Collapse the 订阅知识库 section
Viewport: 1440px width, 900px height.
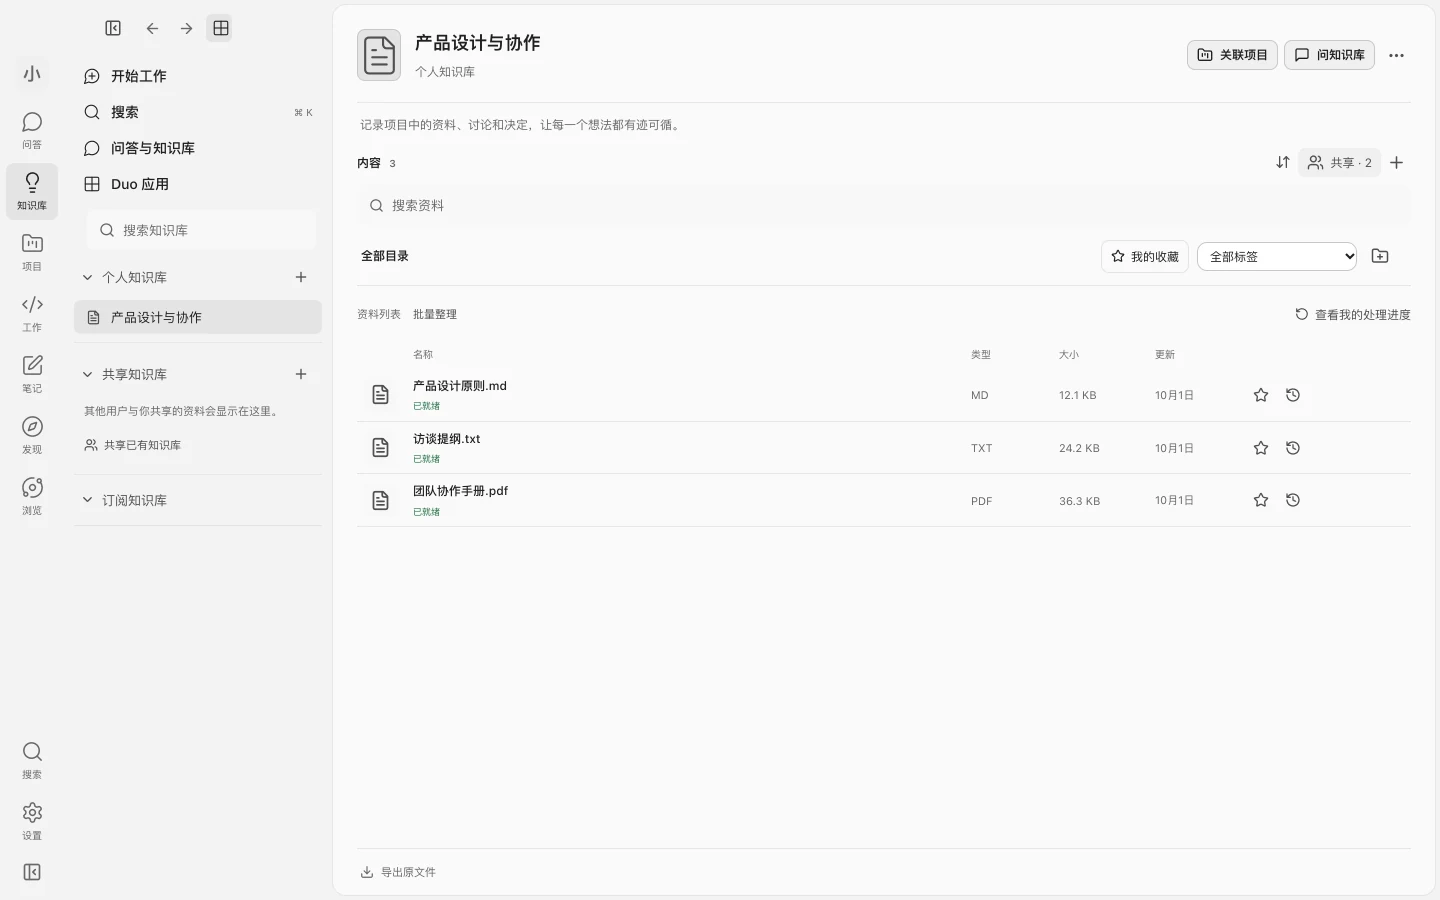pyautogui.click(x=88, y=500)
